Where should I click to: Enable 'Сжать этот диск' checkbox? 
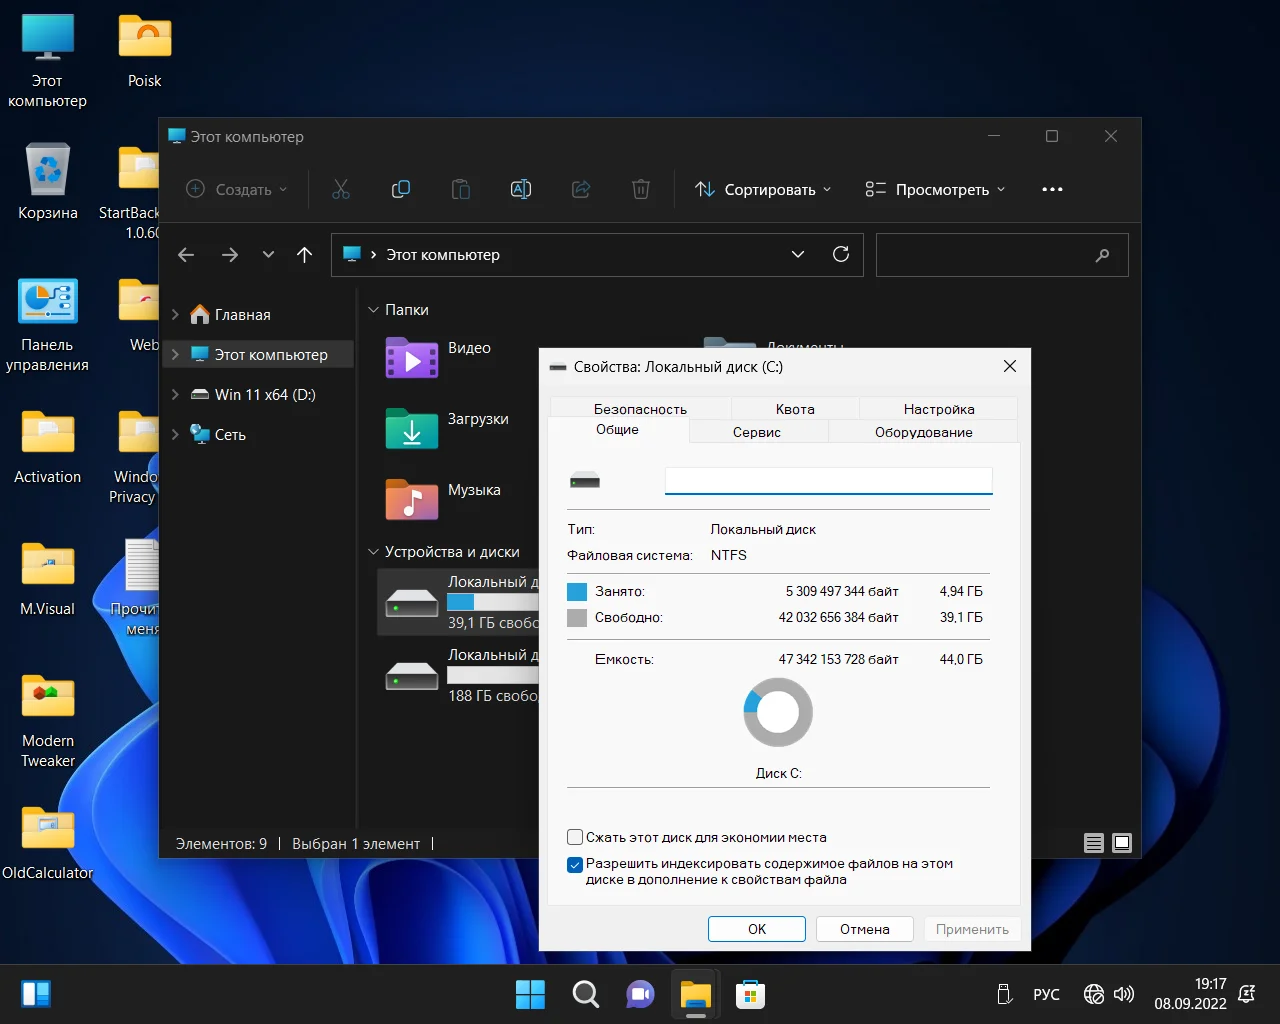coord(575,837)
